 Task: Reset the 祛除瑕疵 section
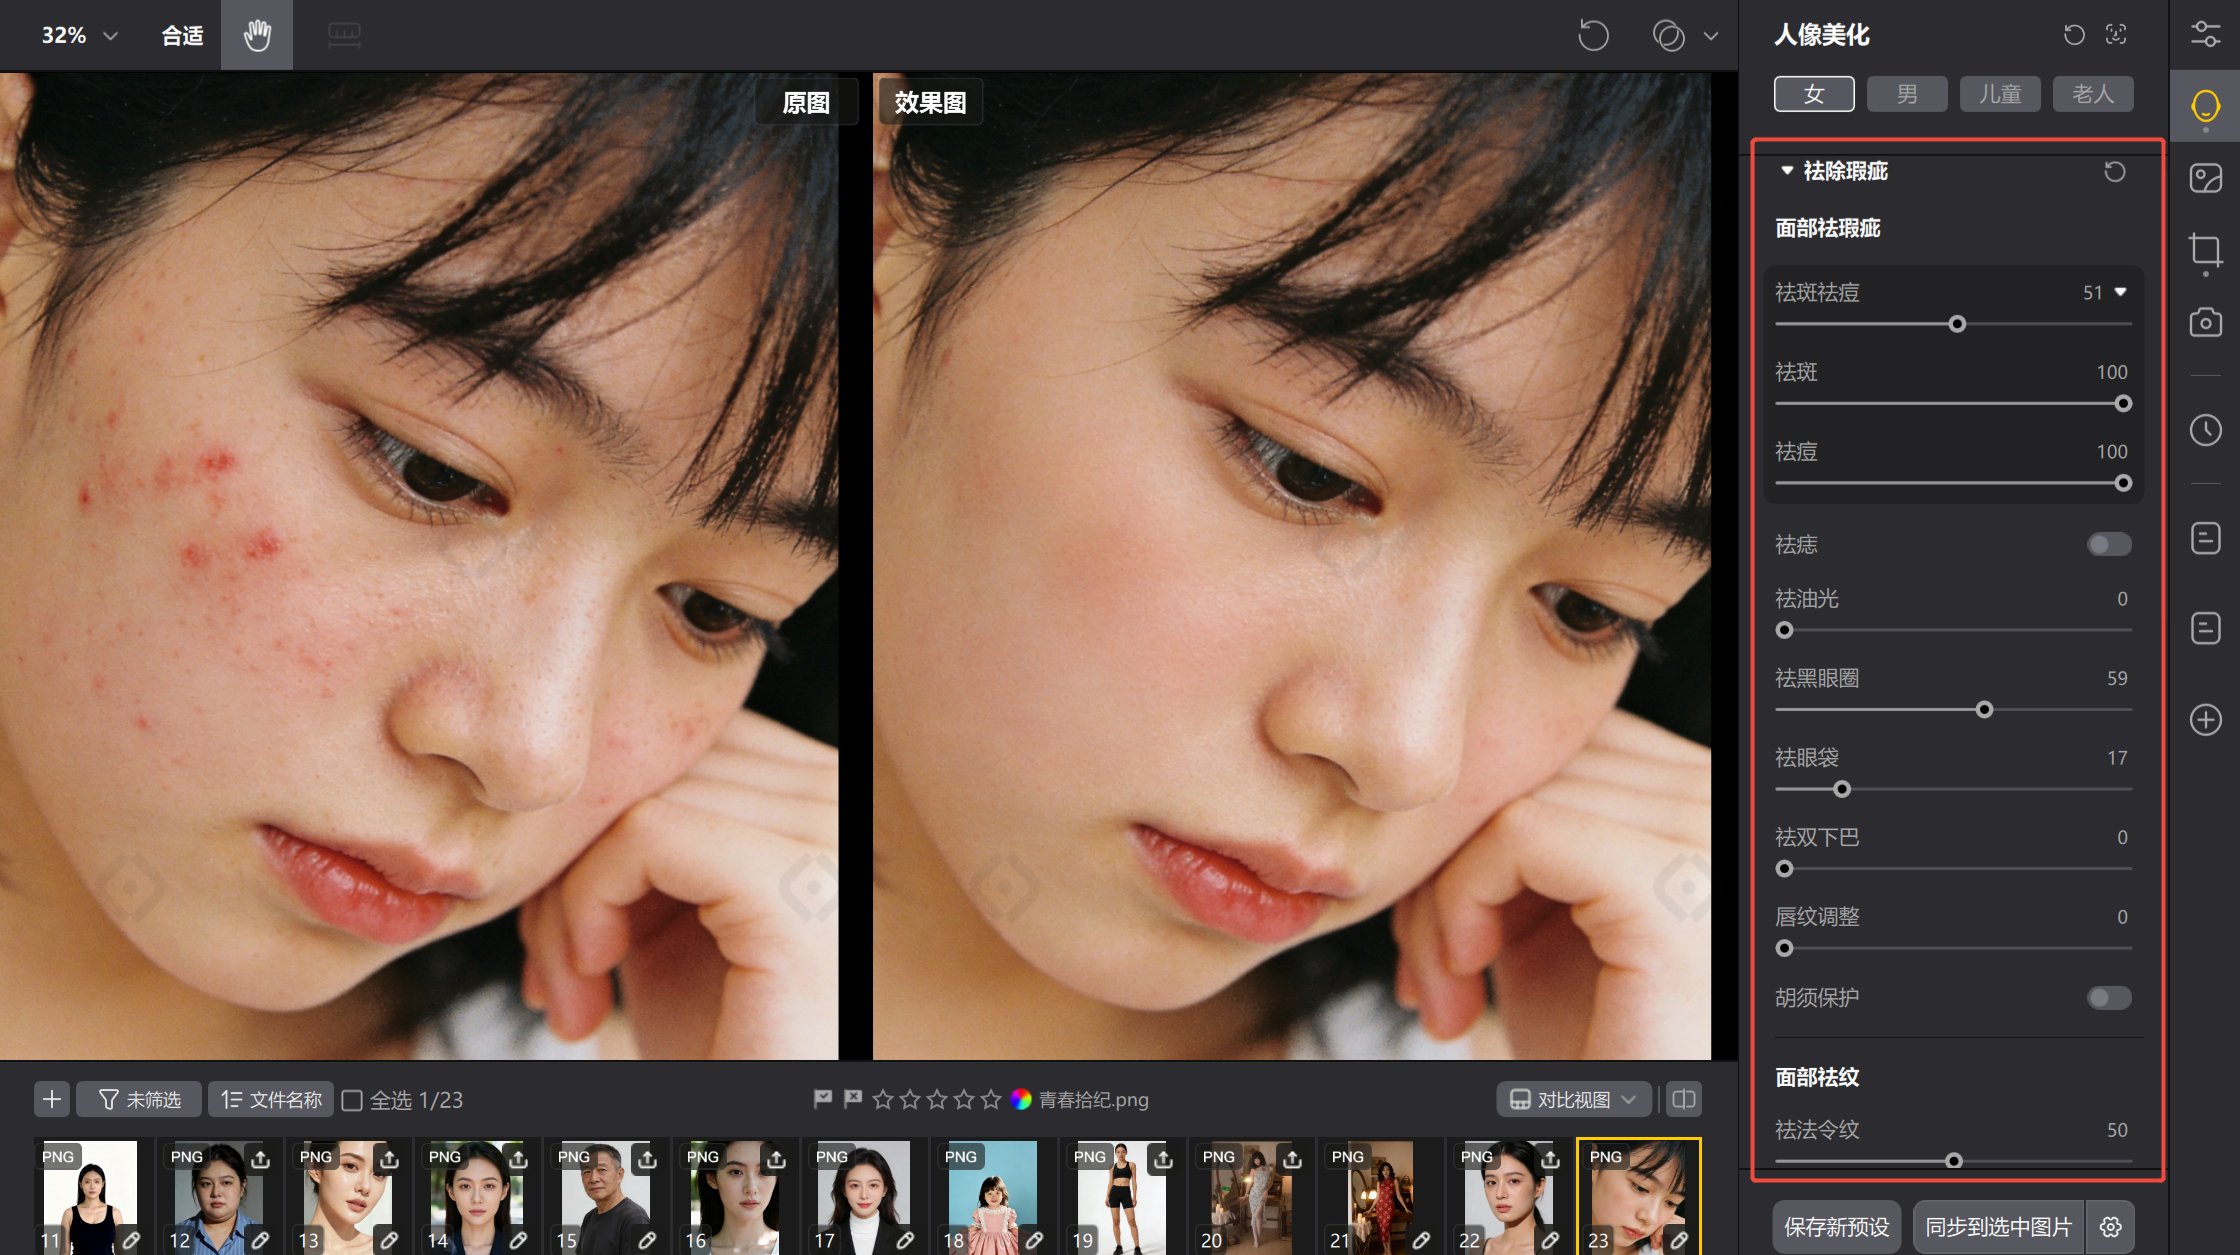point(2114,172)
